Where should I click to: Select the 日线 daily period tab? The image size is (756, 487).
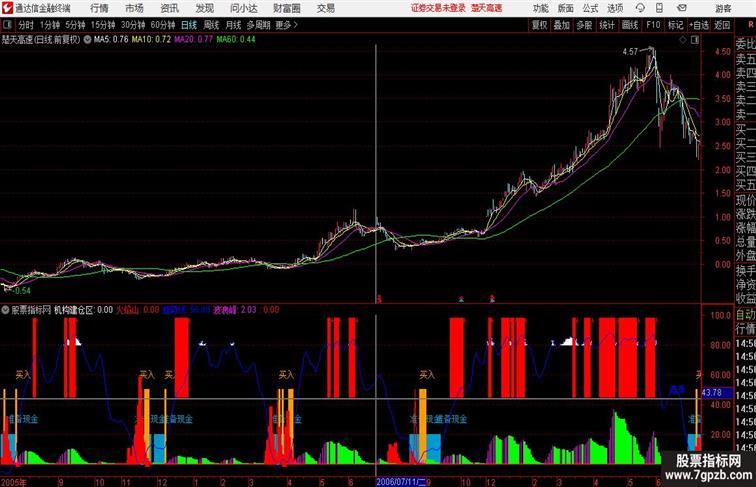pos(189,25)
